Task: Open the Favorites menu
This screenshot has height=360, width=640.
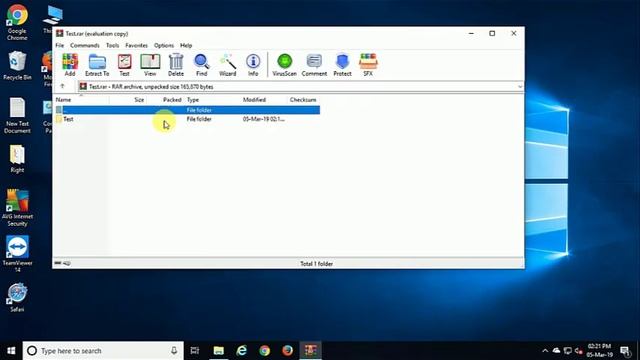Action: (x=136, y=45)
